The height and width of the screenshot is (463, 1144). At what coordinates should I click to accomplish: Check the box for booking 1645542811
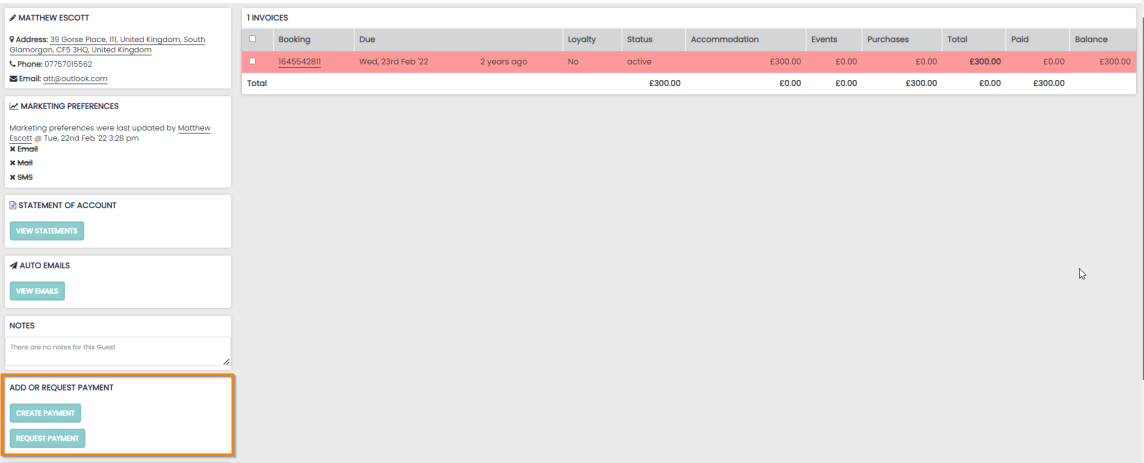click(x=252, y=62)
